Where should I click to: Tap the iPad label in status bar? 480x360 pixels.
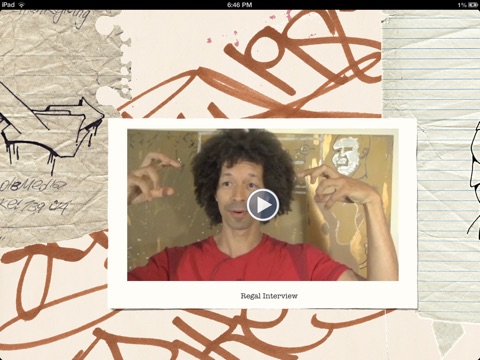tap(8, 5)
